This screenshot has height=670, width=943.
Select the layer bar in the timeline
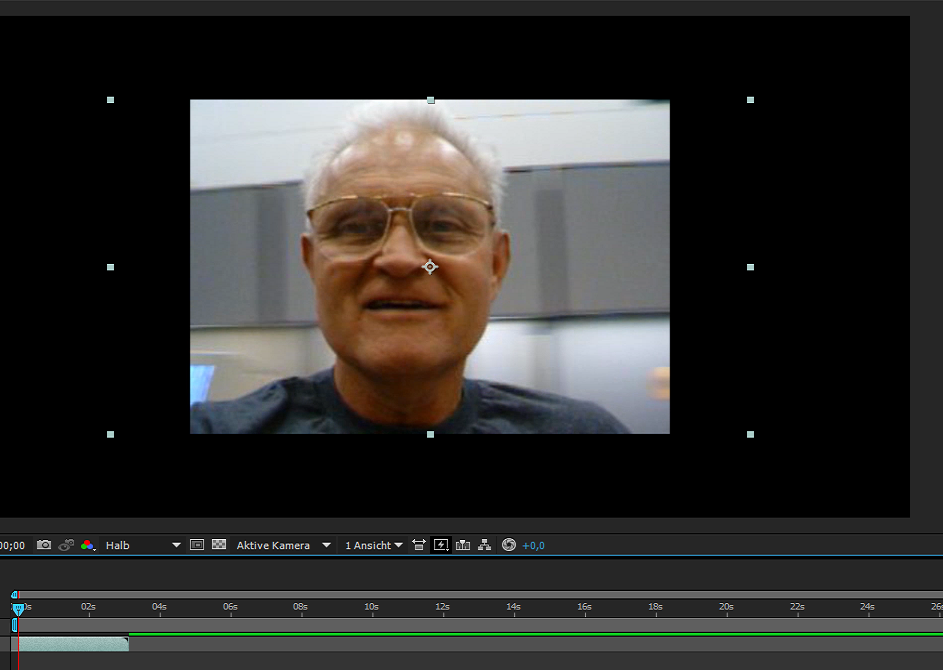pos(70,644)
